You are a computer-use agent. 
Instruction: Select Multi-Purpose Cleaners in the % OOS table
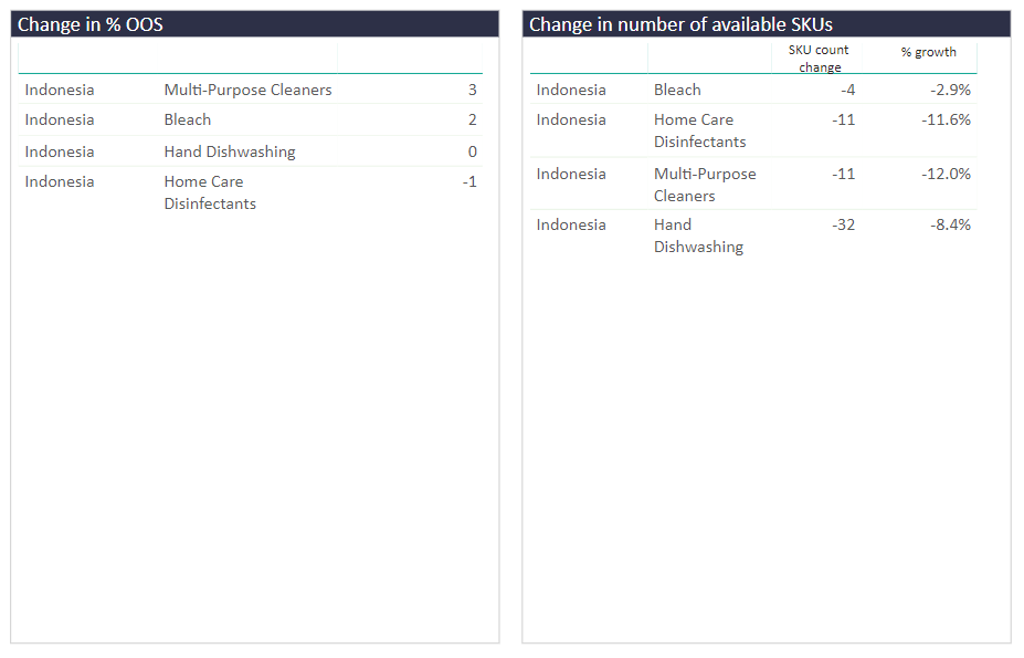coord(247,90)
